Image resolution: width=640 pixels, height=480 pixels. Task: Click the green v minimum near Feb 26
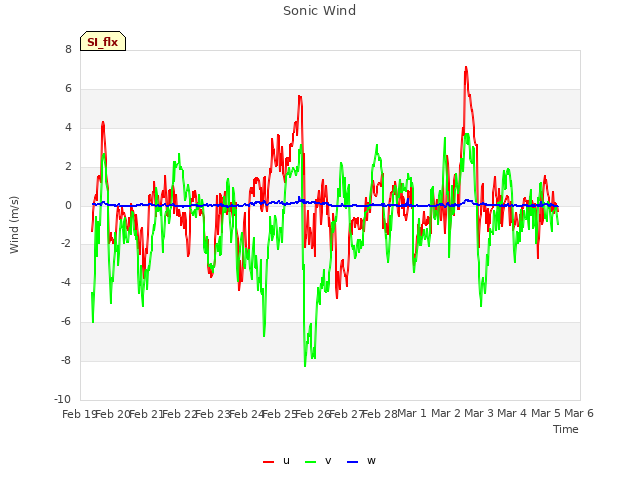click(x=305, y=366)
